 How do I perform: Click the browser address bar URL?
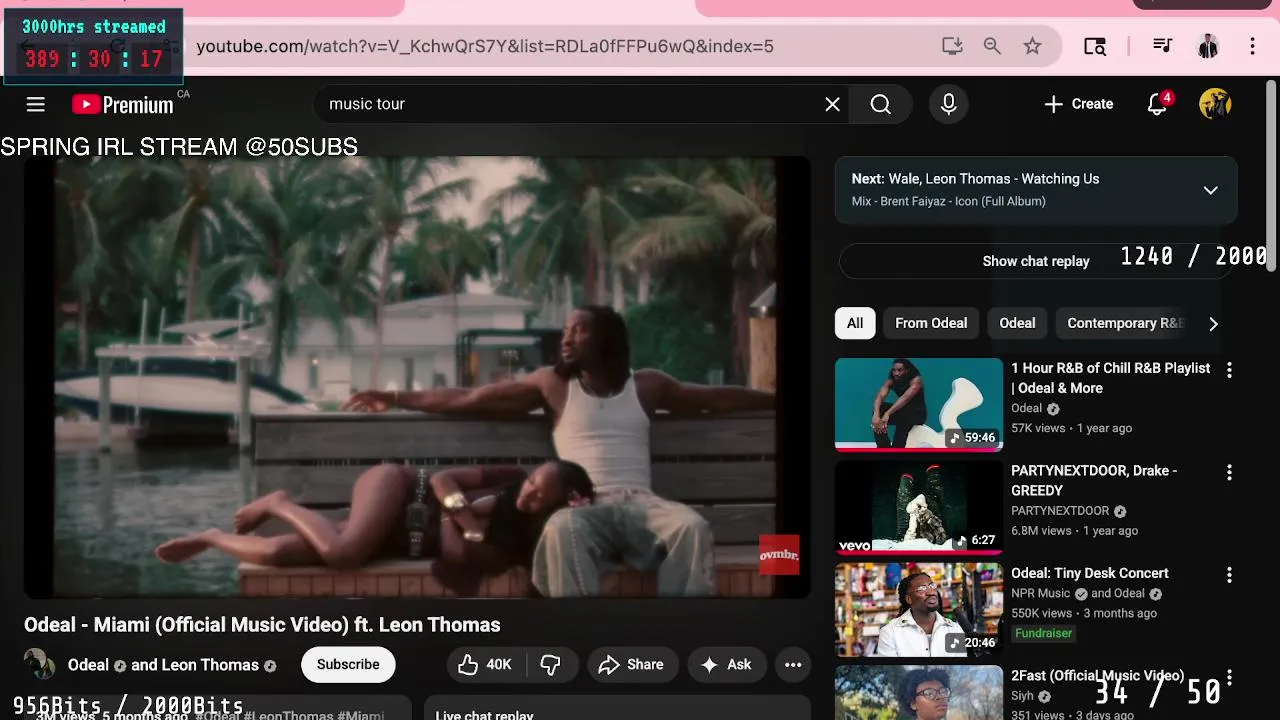coord(485,46)
